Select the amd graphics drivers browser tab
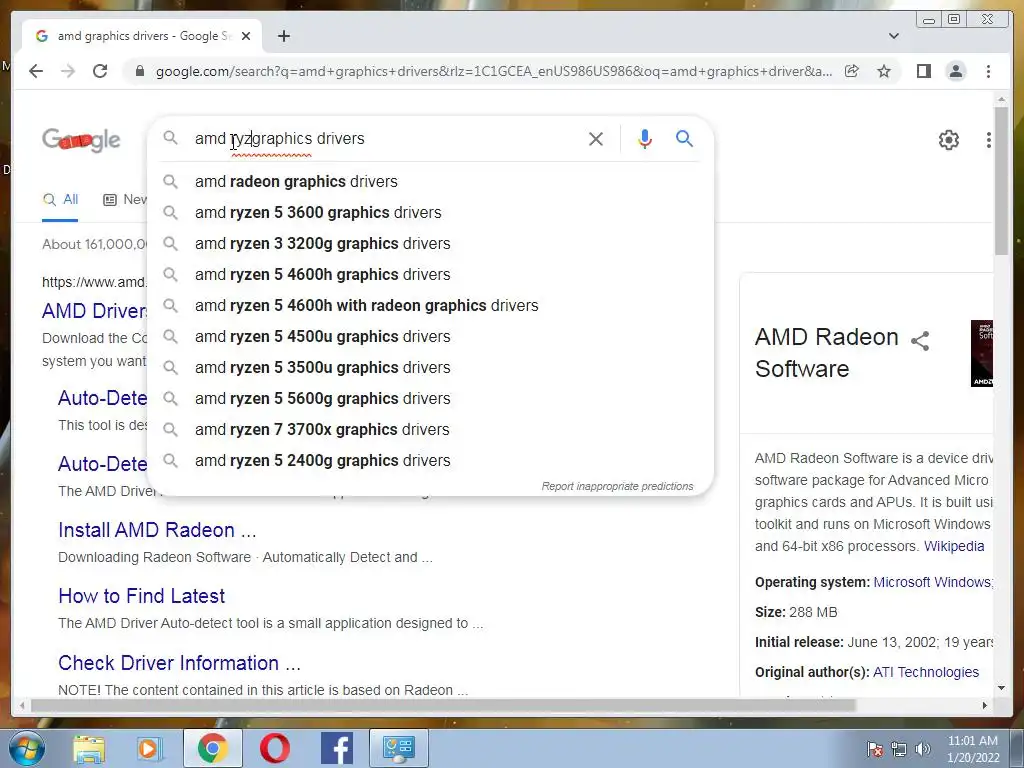The height and width of the screenshot is (768, 1024). pos(142,36)
